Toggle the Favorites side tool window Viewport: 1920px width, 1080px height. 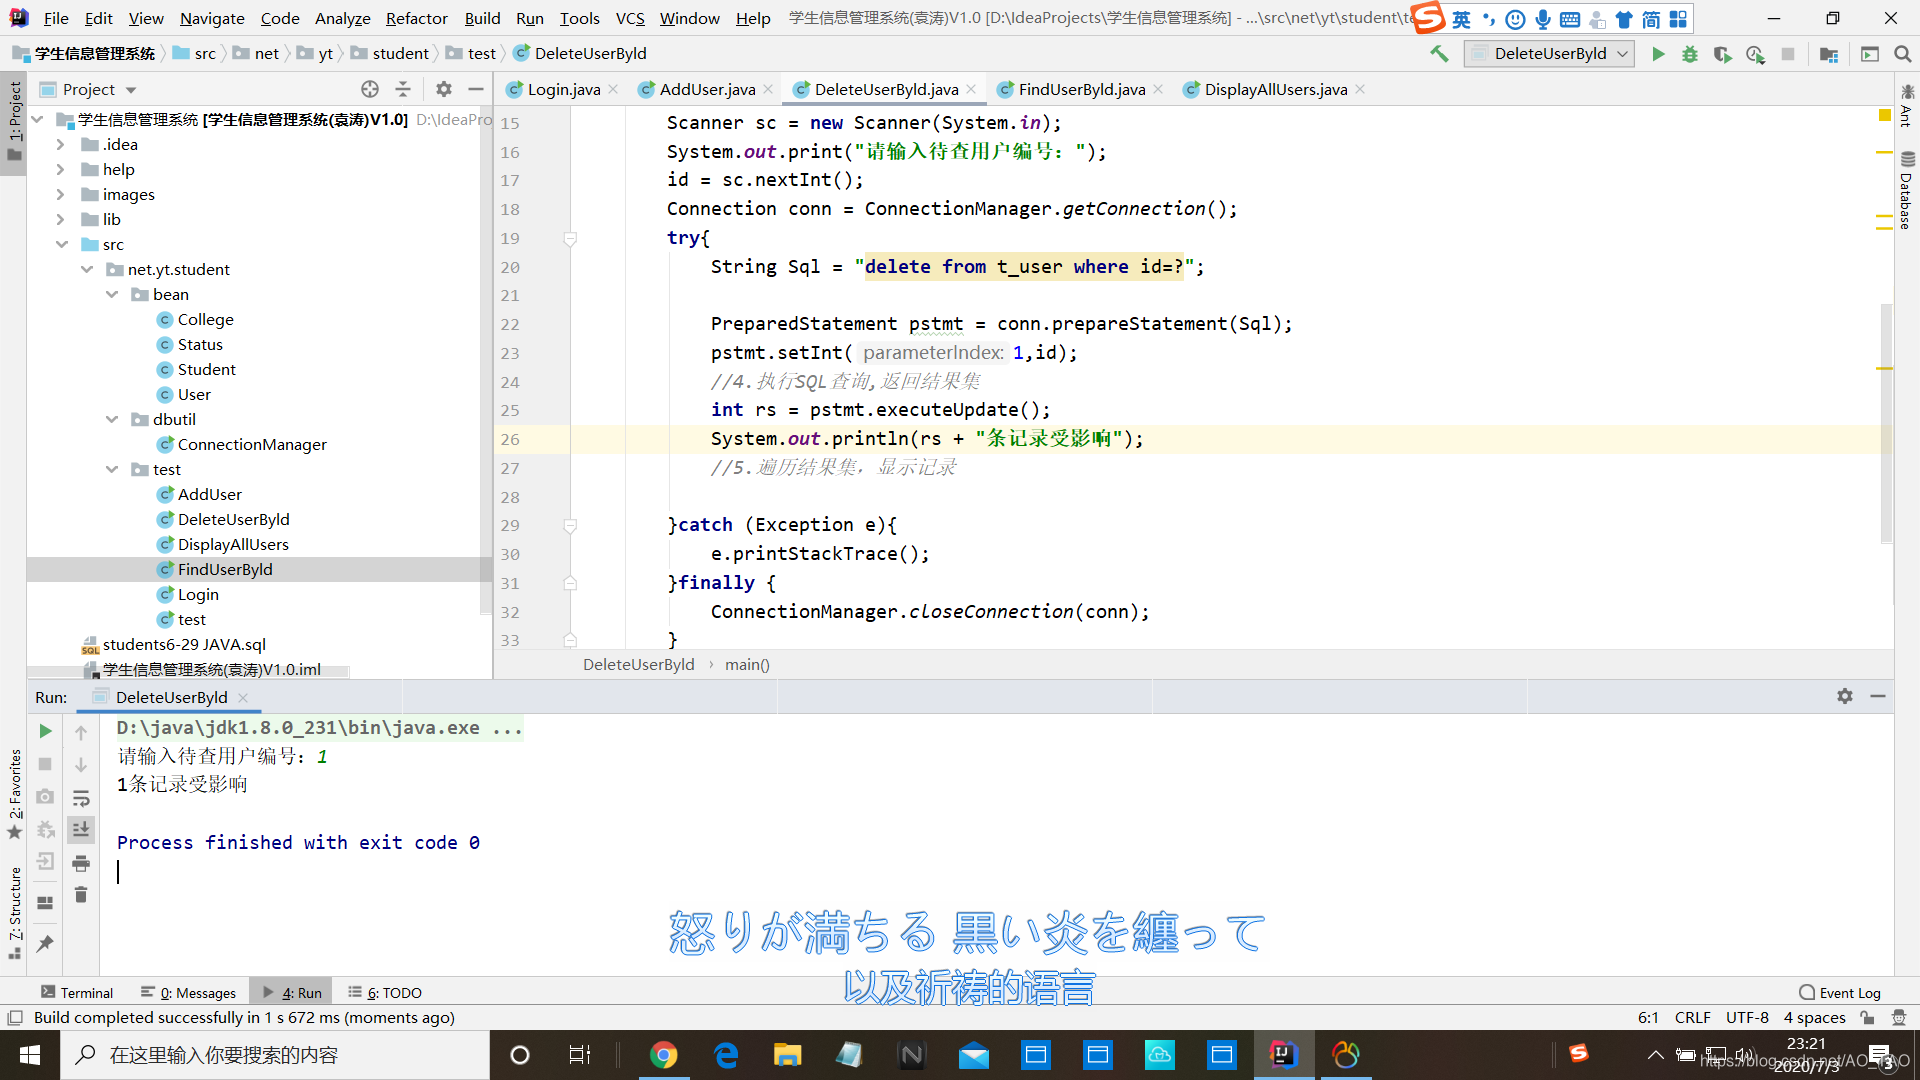[14, 795]
